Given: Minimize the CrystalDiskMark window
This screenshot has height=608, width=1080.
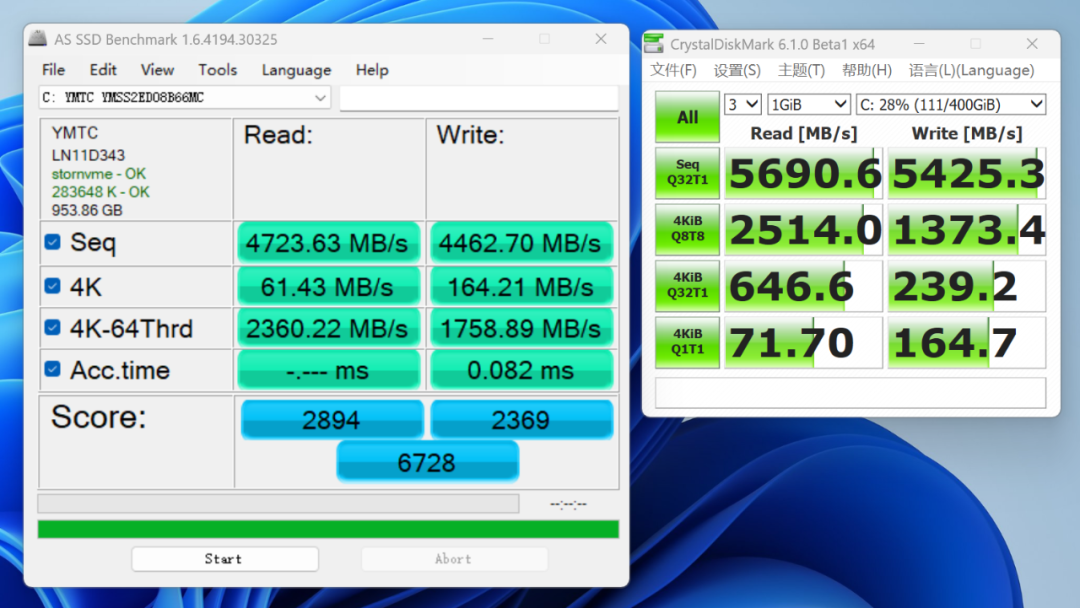Looking at the screenshot, I should click(x=919, y=44).
